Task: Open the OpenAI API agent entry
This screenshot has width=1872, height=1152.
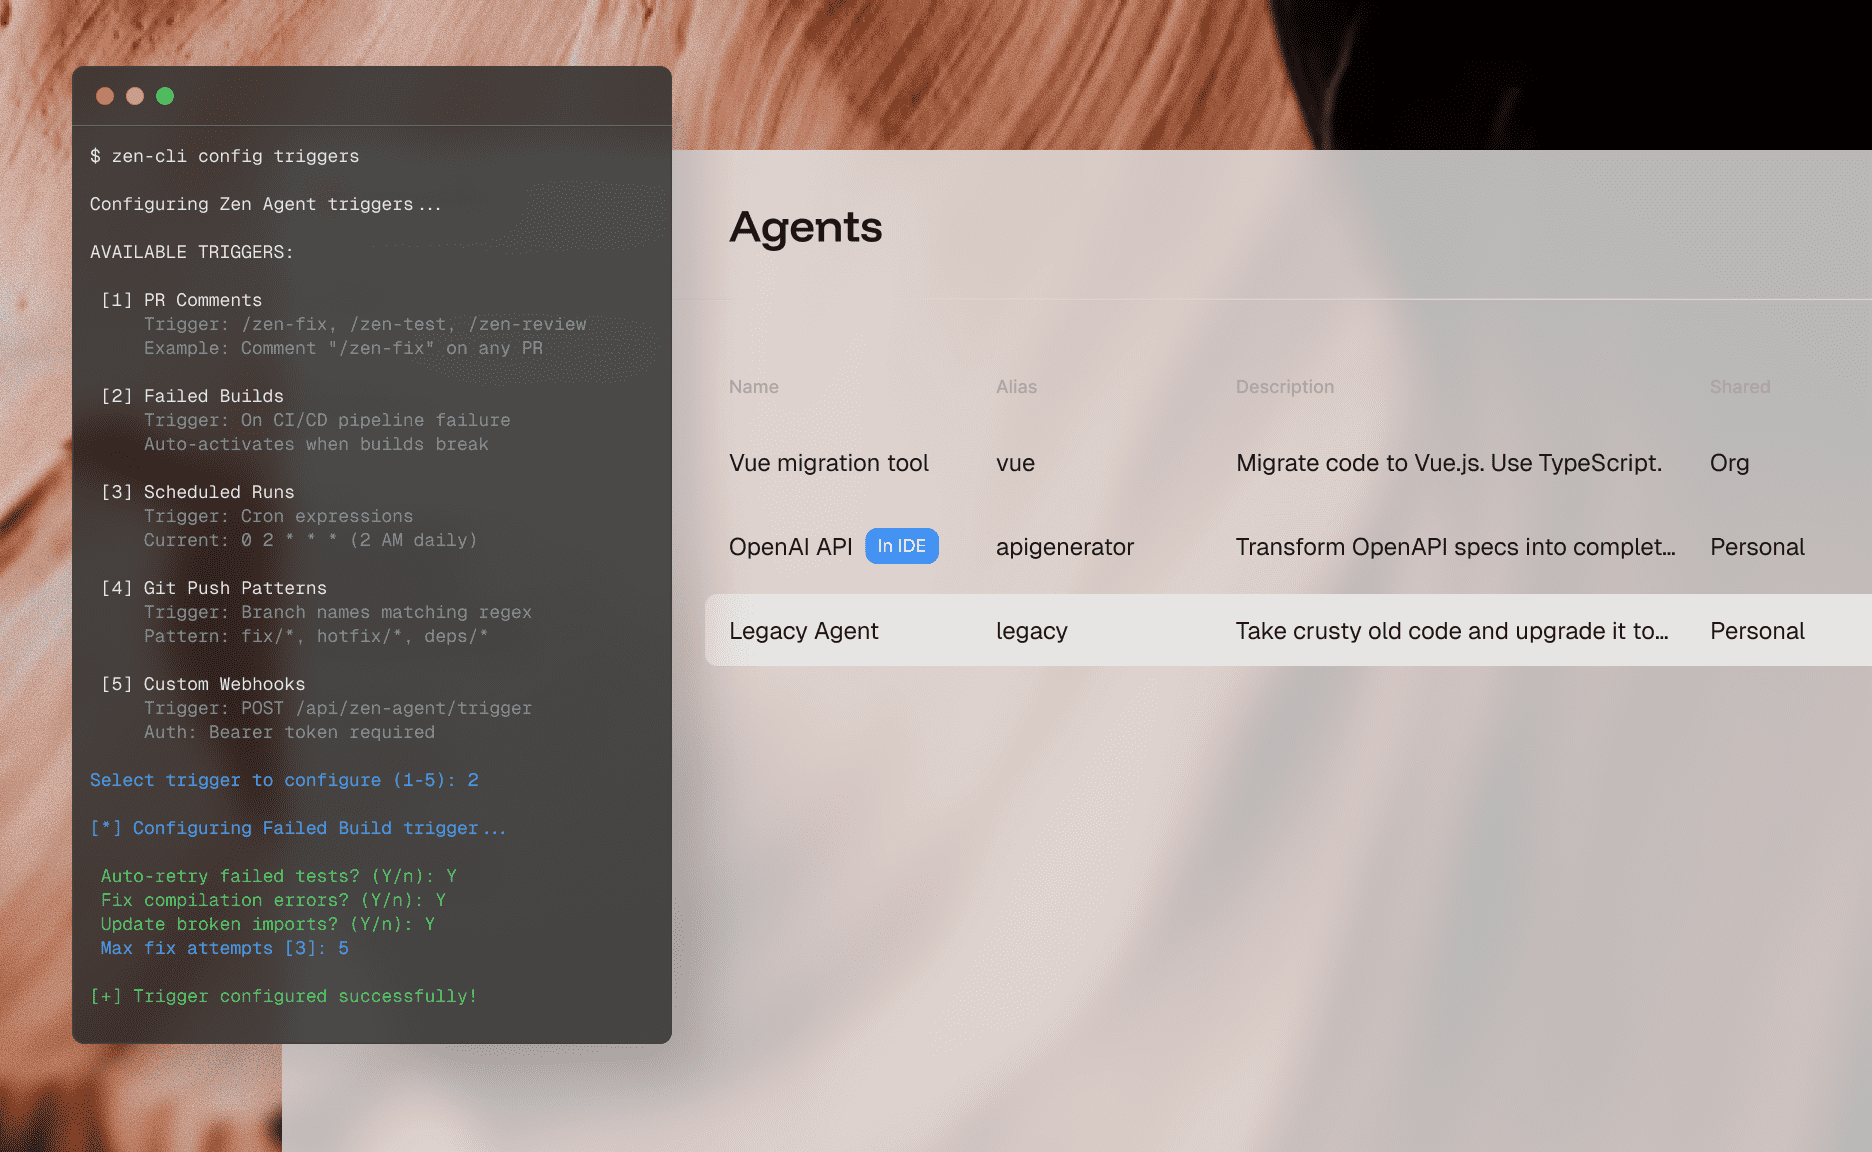Action: 790,546
